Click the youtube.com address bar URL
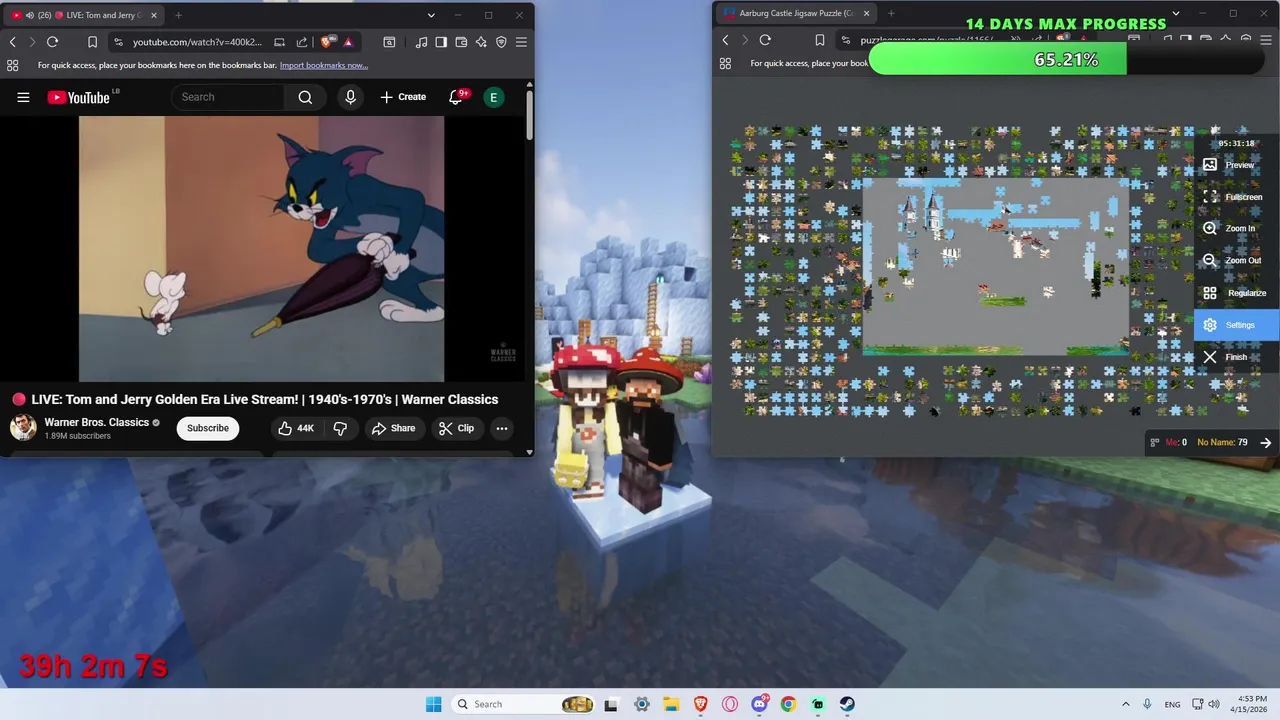1280x720 pixels. pos(197,42)
